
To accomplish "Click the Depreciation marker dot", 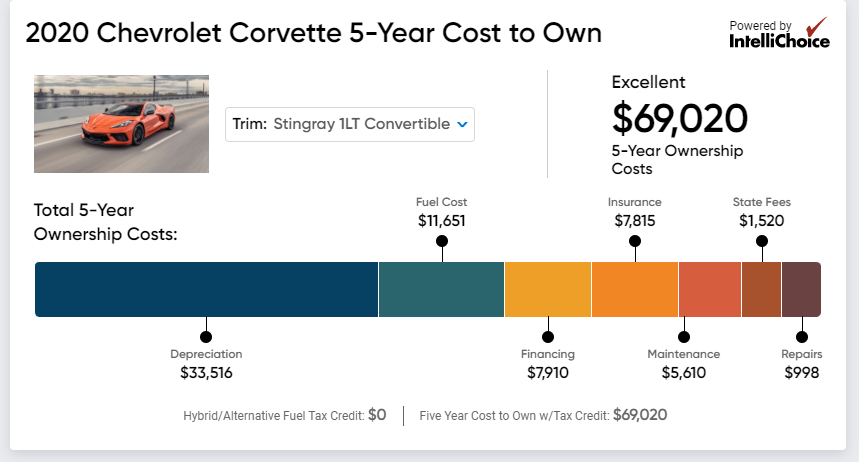I will [206, 336].
